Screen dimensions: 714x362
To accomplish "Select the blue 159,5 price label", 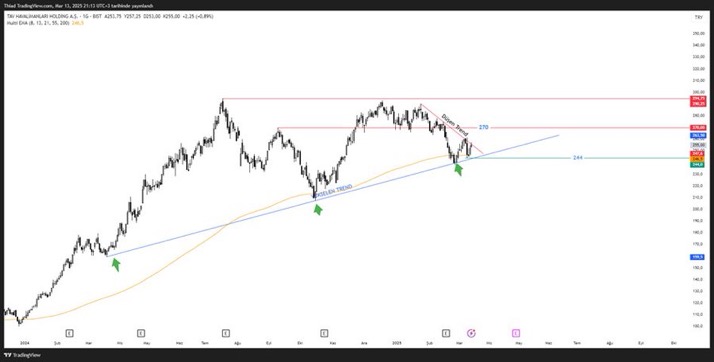I will click(x=698, y=257).
